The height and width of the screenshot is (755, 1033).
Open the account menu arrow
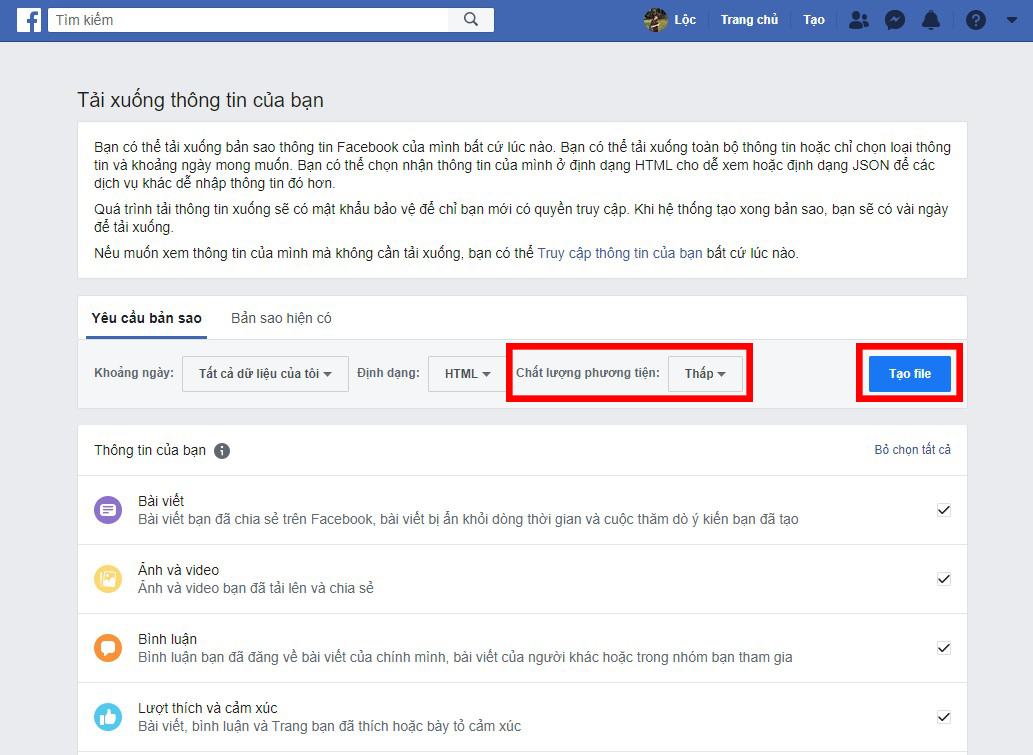[1012, 20]
